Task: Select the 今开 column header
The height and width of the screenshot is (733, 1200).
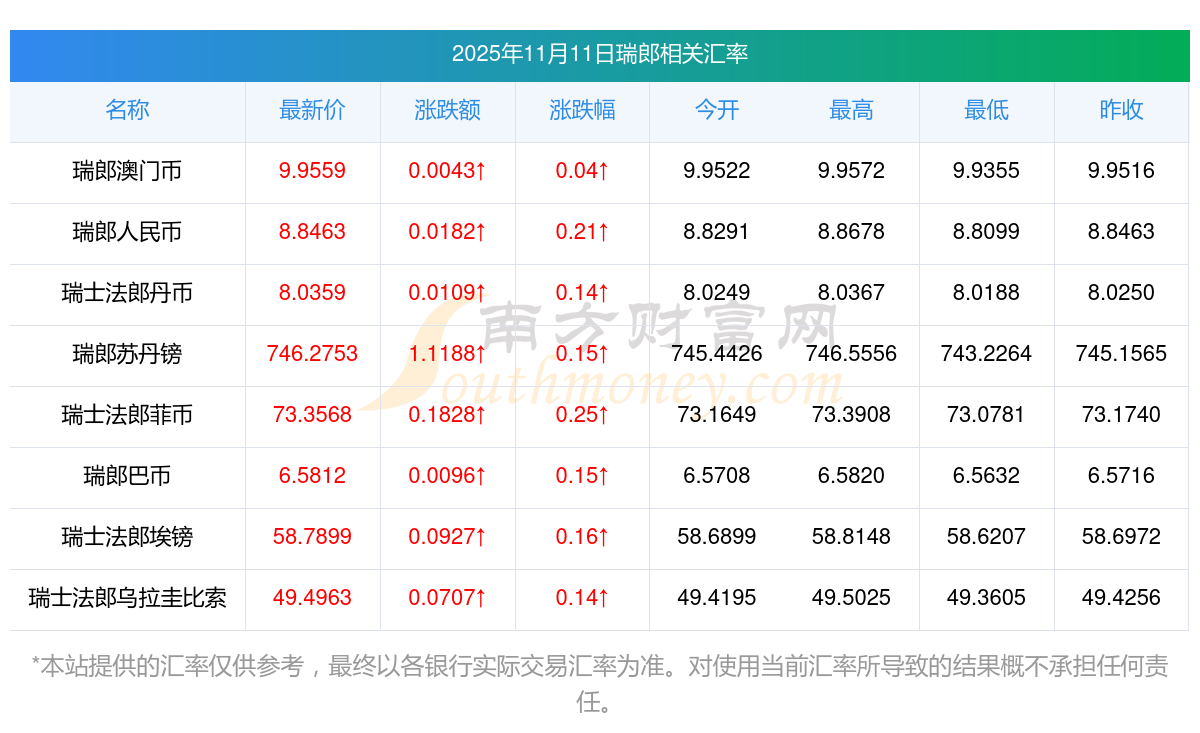Action: (x=716, y=110)
